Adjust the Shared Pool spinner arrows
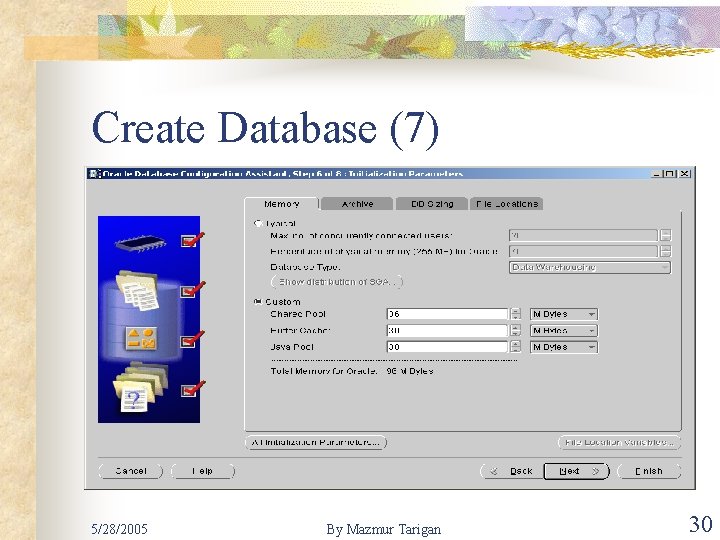720x540 pixels. 516,314
